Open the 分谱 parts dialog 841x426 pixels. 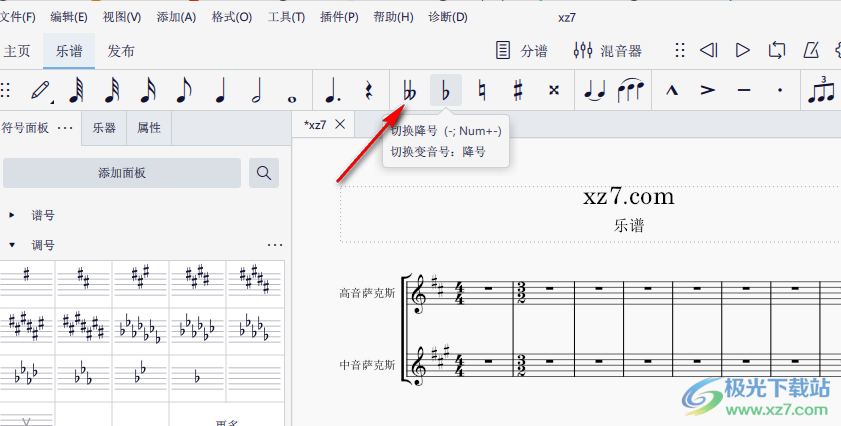pos(521,51)
